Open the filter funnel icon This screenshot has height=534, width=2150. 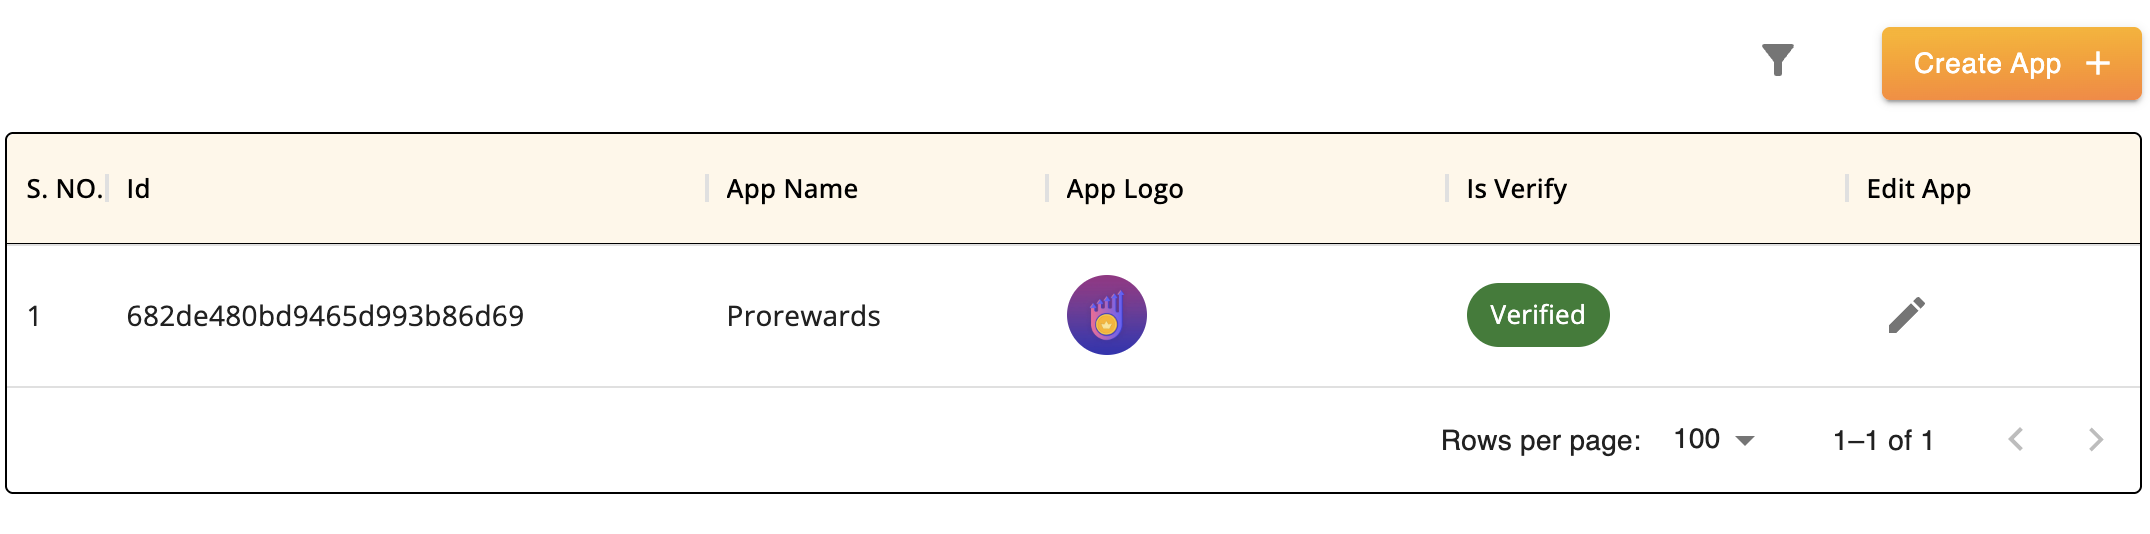(x=1777, y=61)
